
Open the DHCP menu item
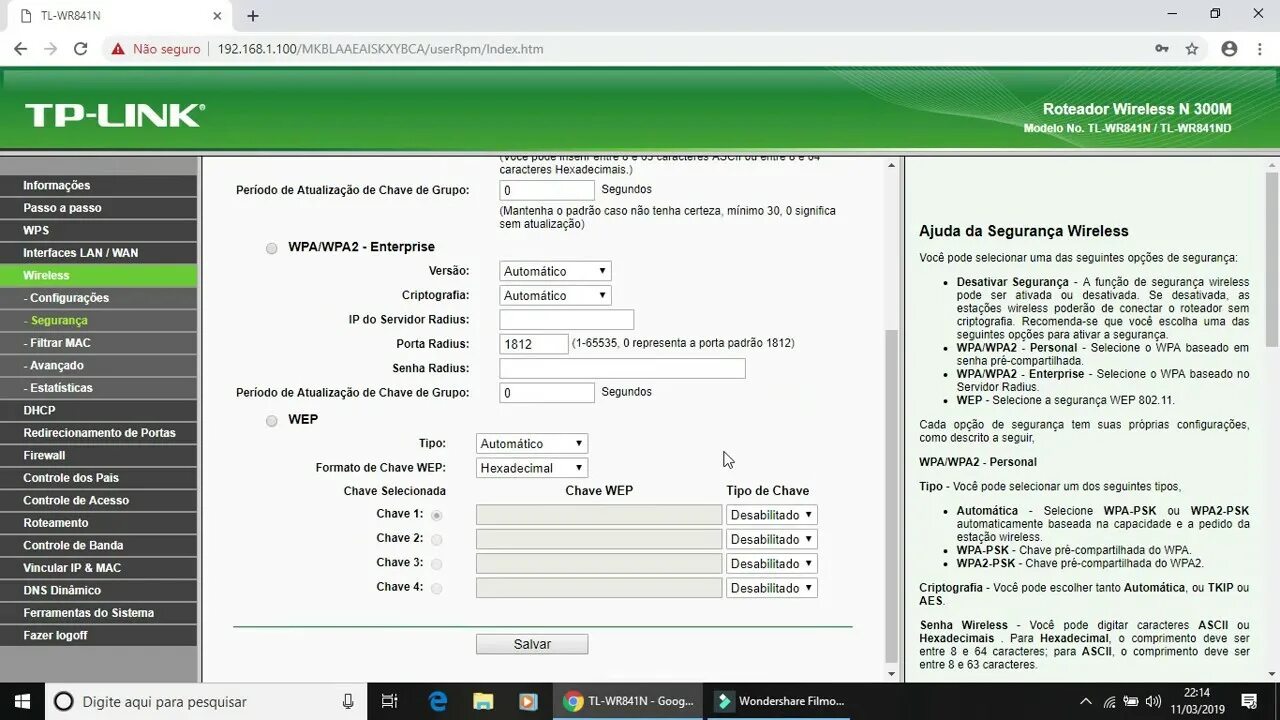[x=99, y=410]
